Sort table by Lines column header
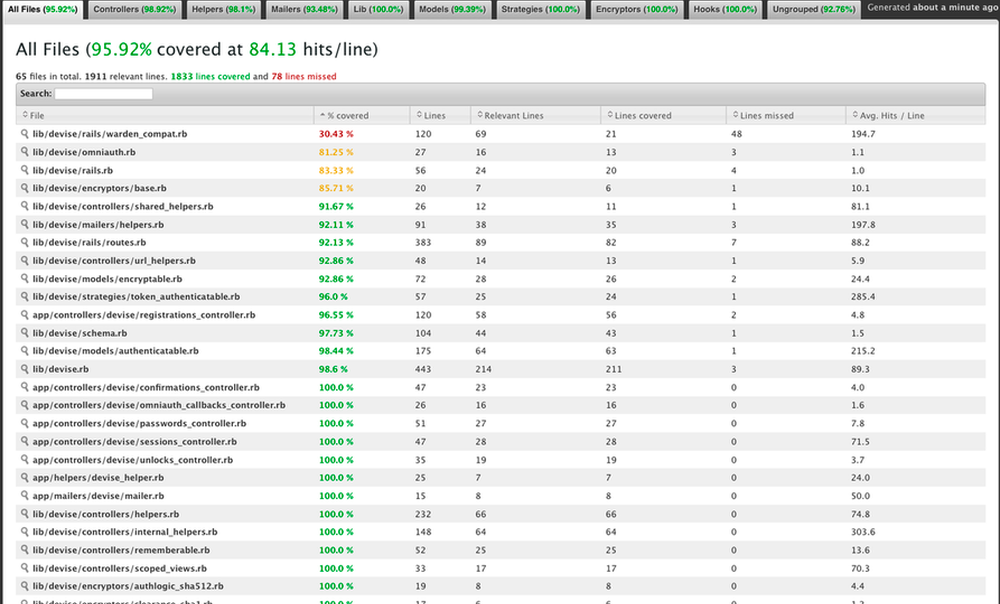This screenshot has width=1000, height=604. (440, 115)
